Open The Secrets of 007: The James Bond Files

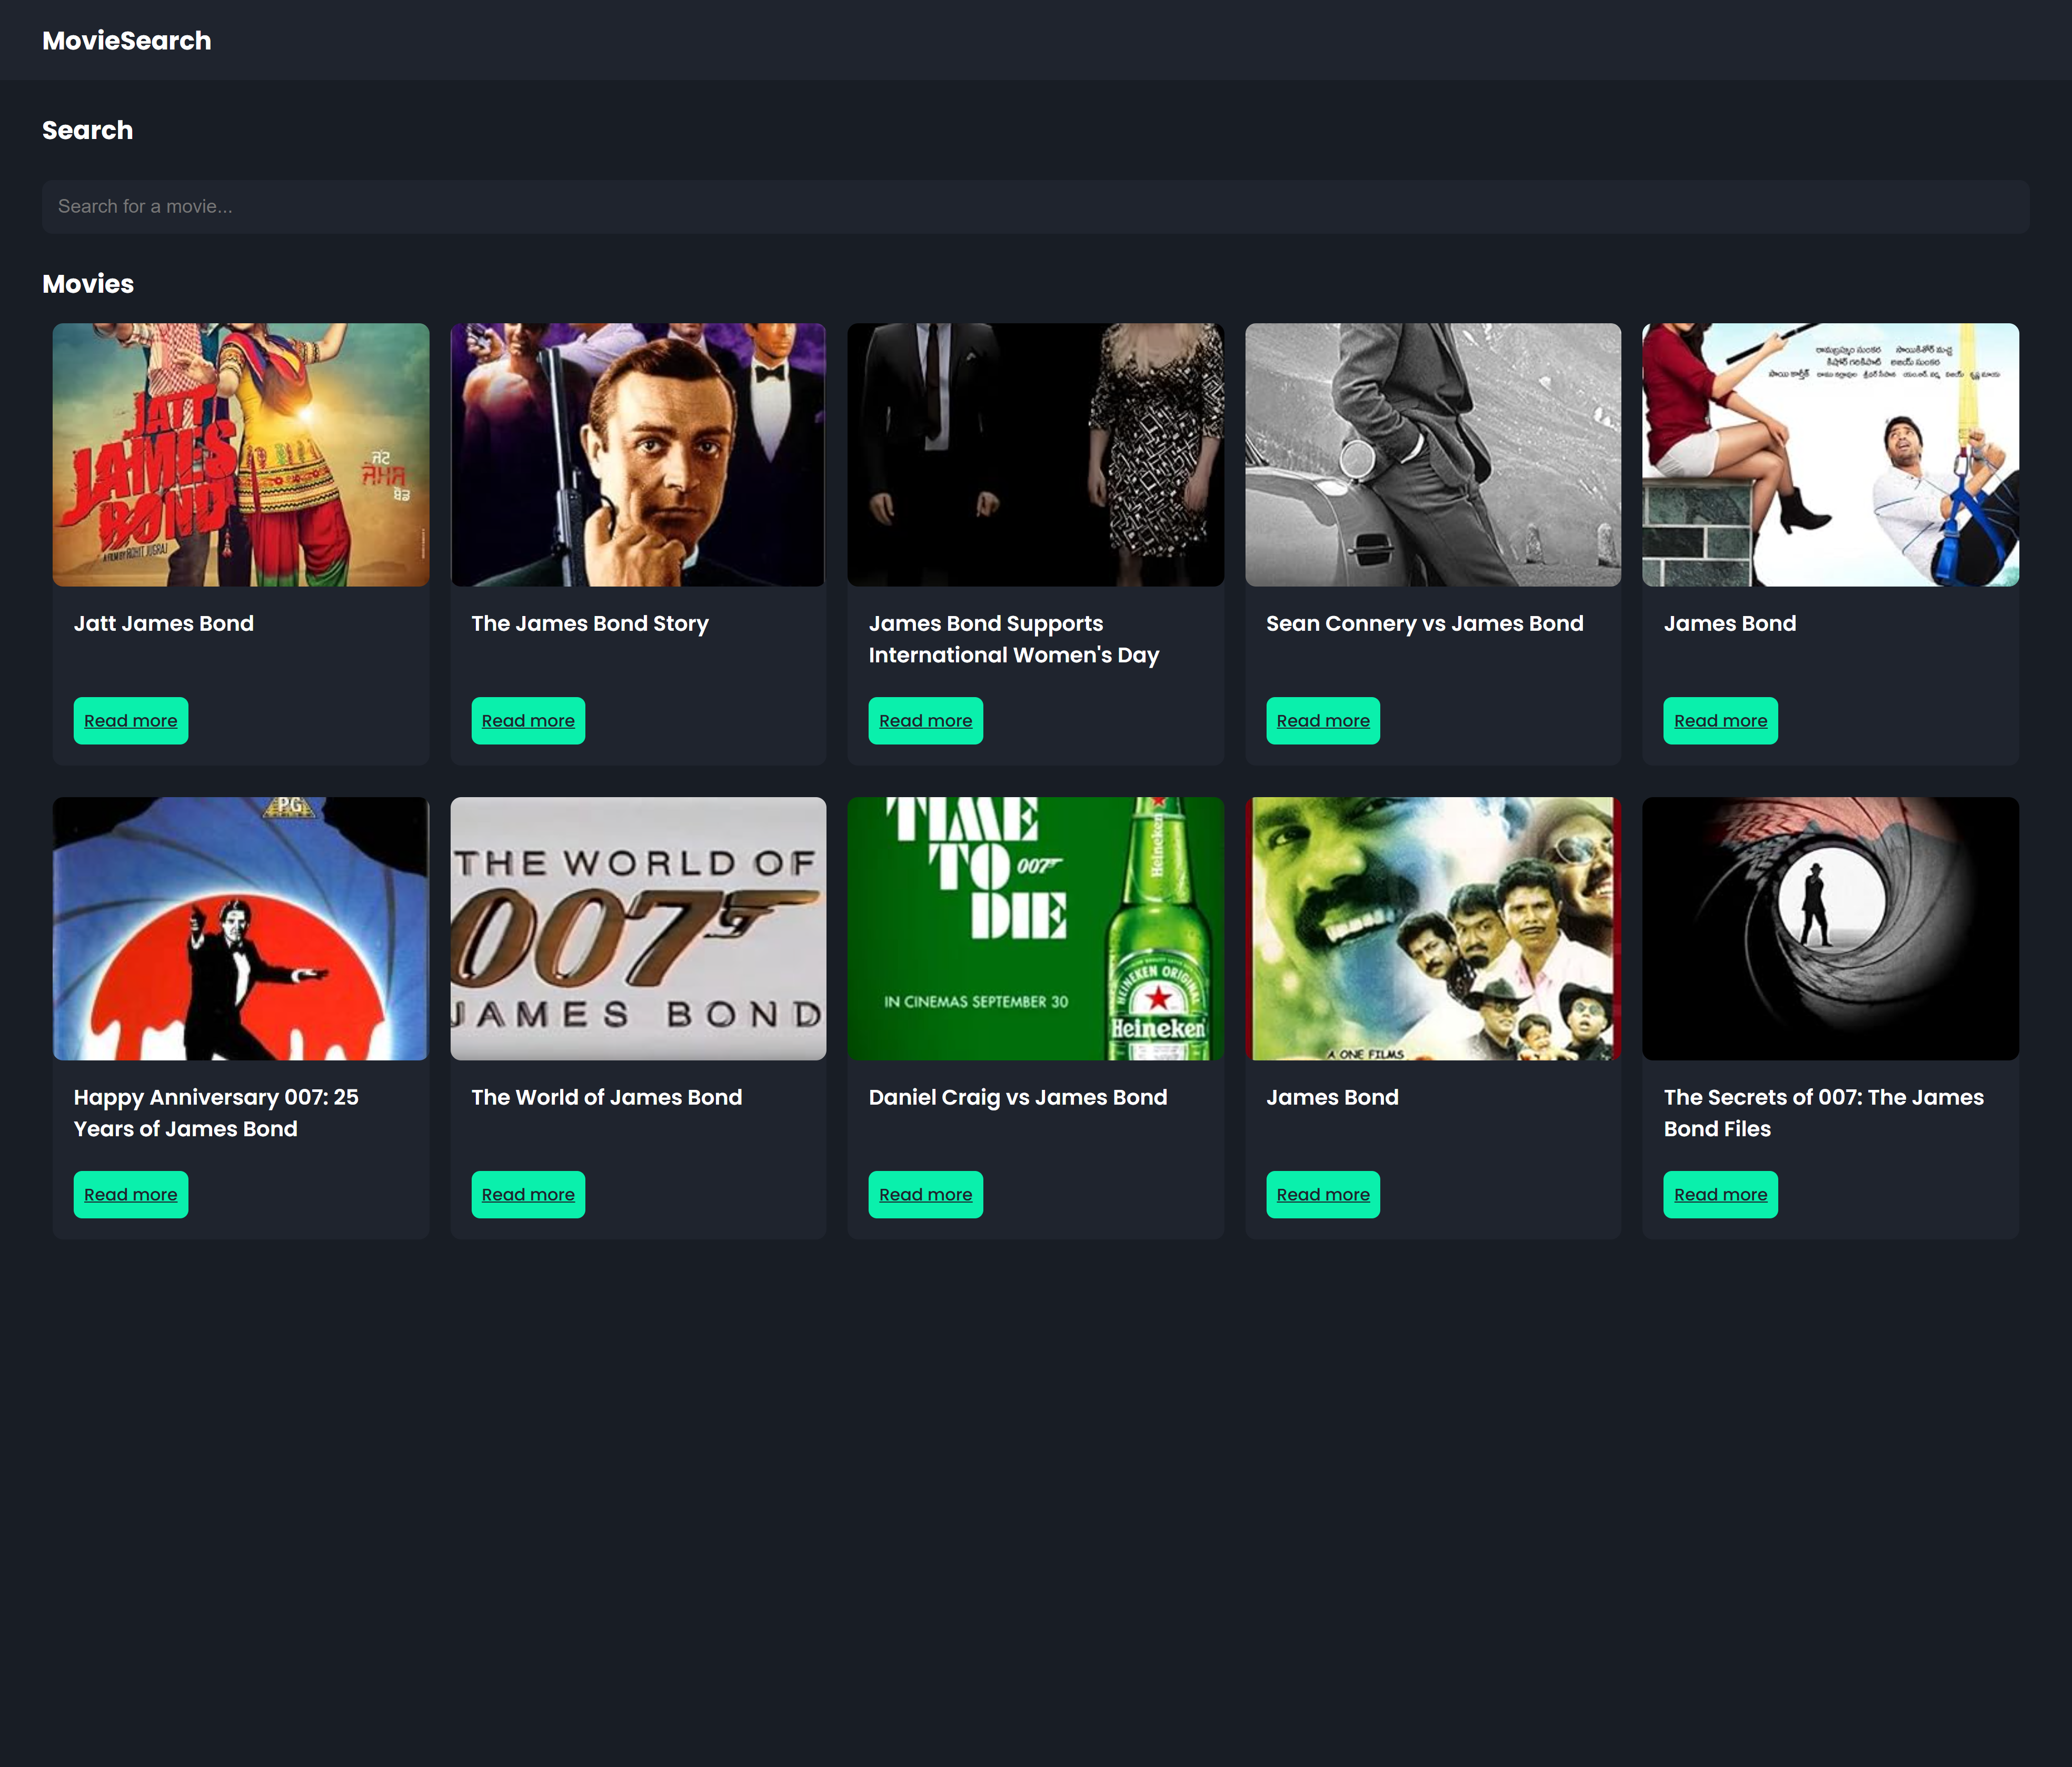(x=1720, y=1194)
